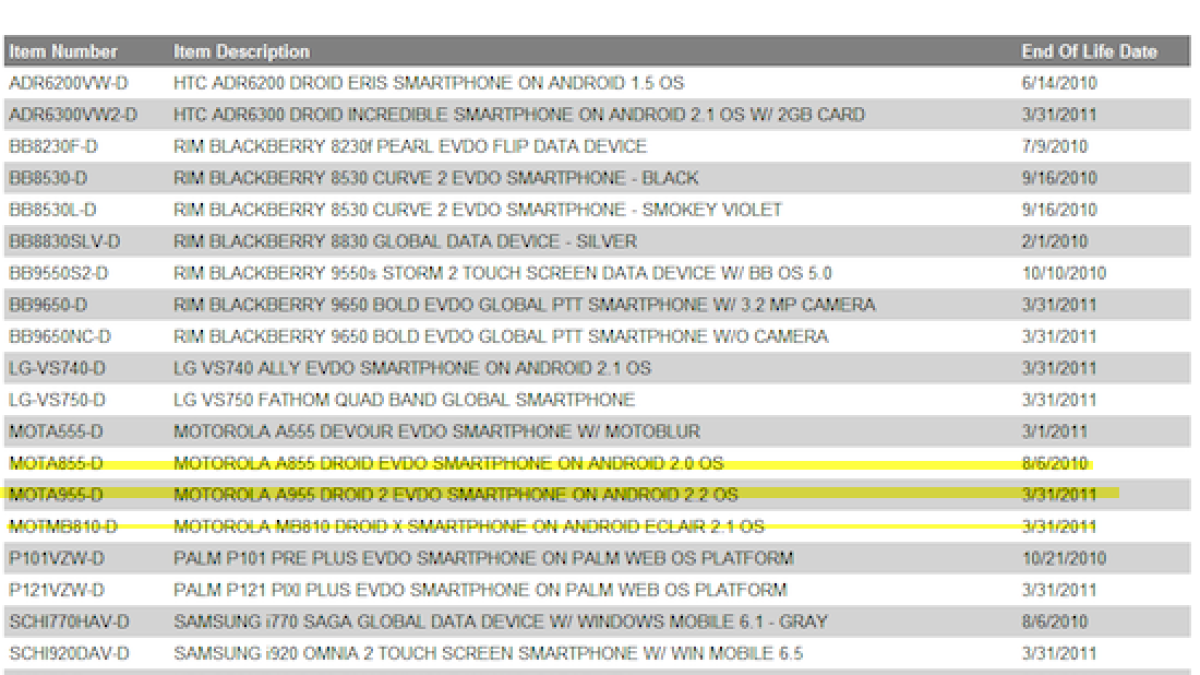Click the 8530 CURVE 2 SMOKEY VIOLET description
Viewport: 1200px width, 675px height.
(478, 210)
